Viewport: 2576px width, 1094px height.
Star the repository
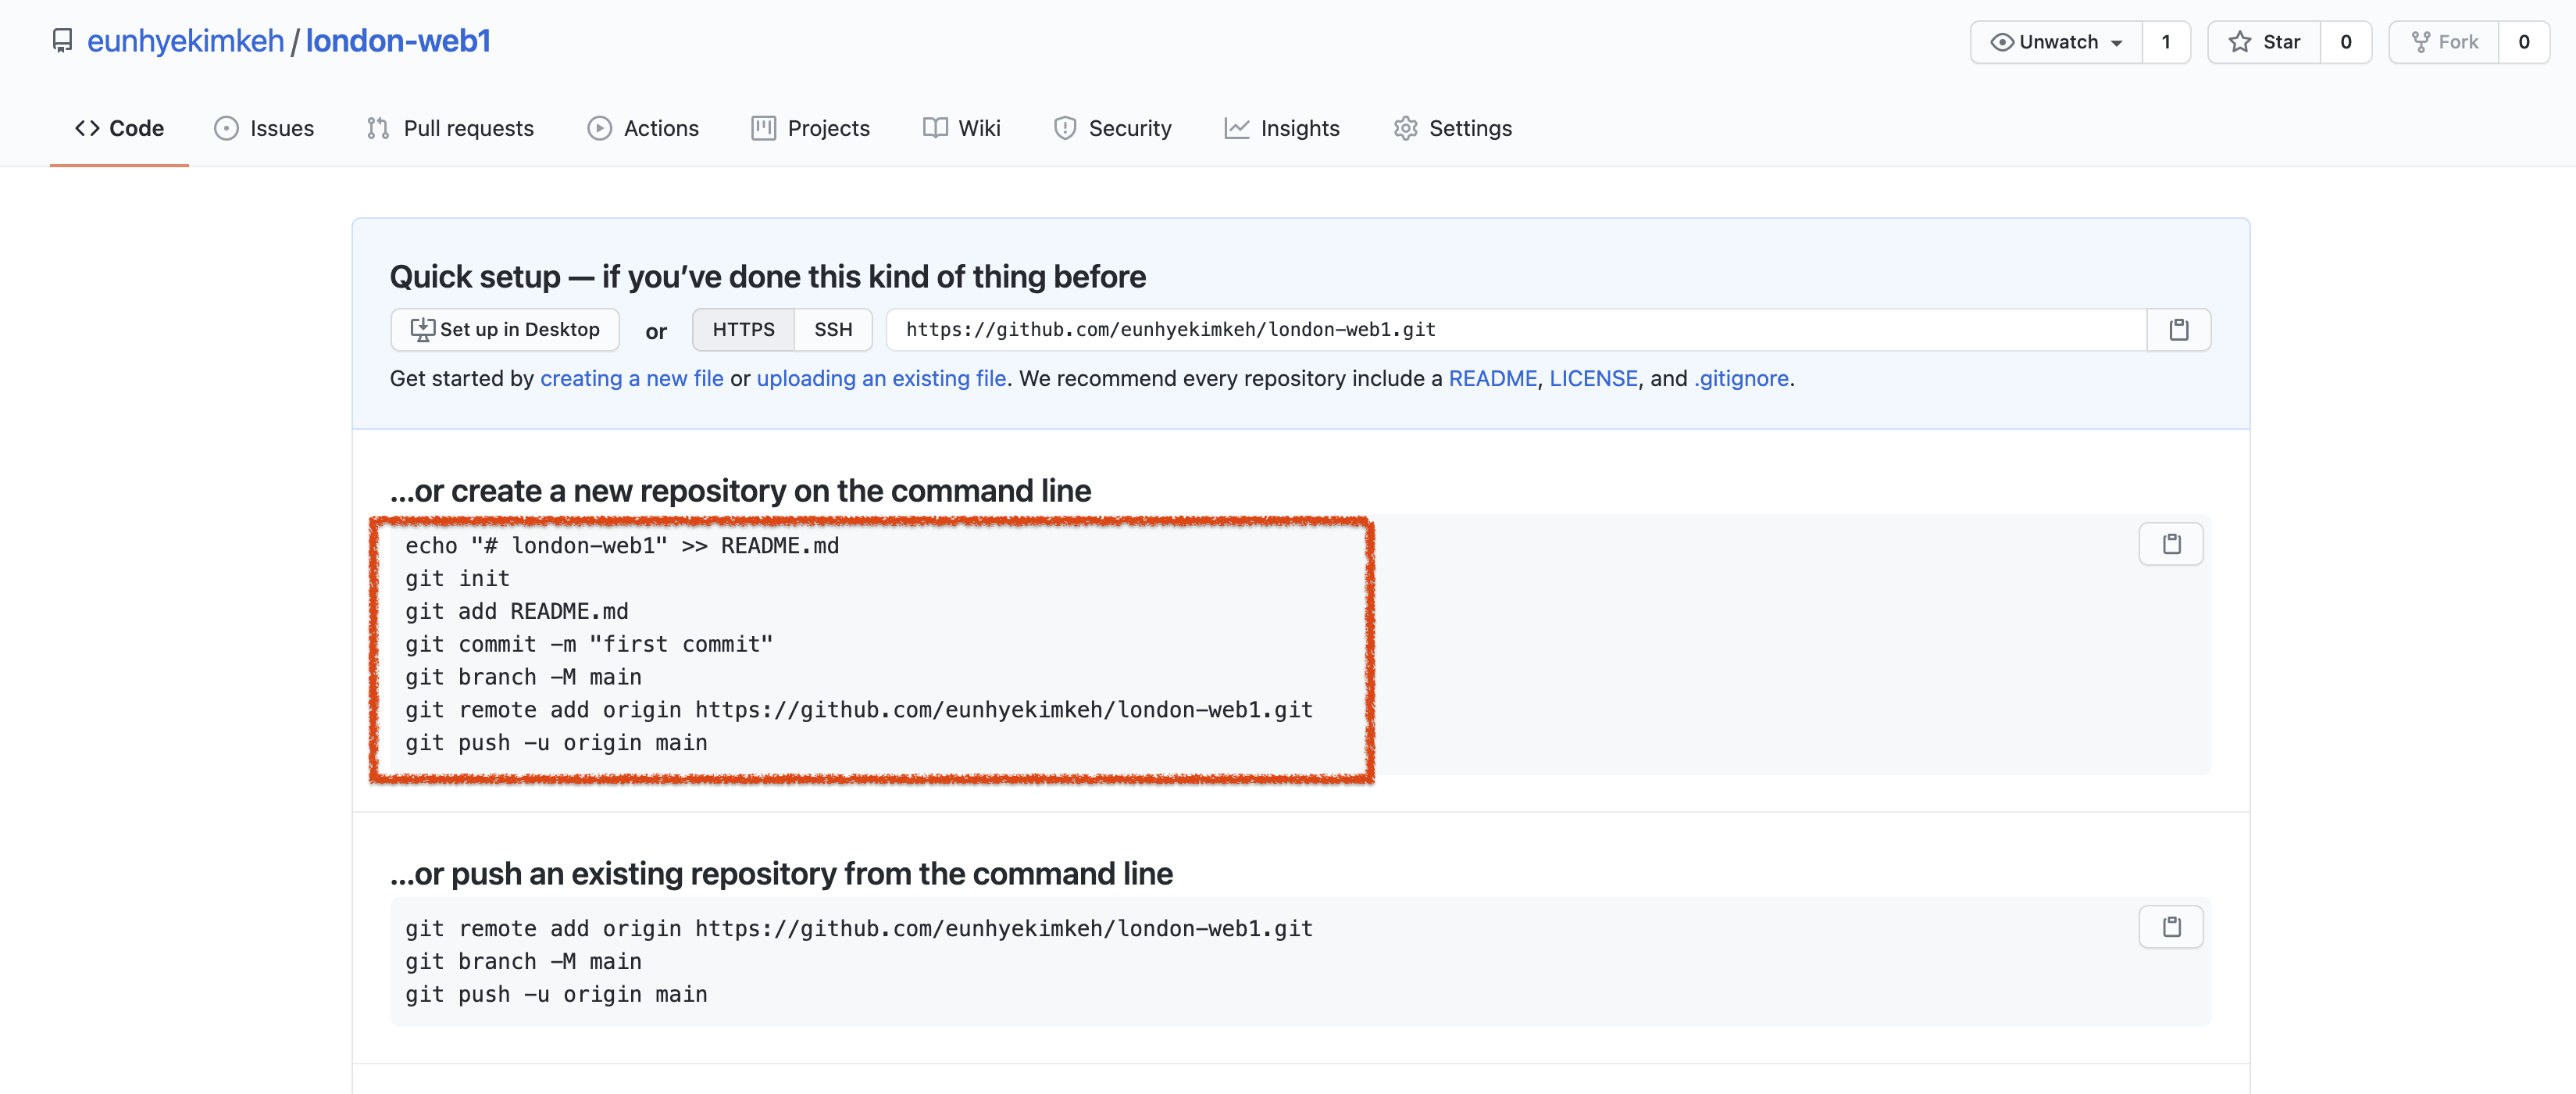click(x=2264, y=42)
